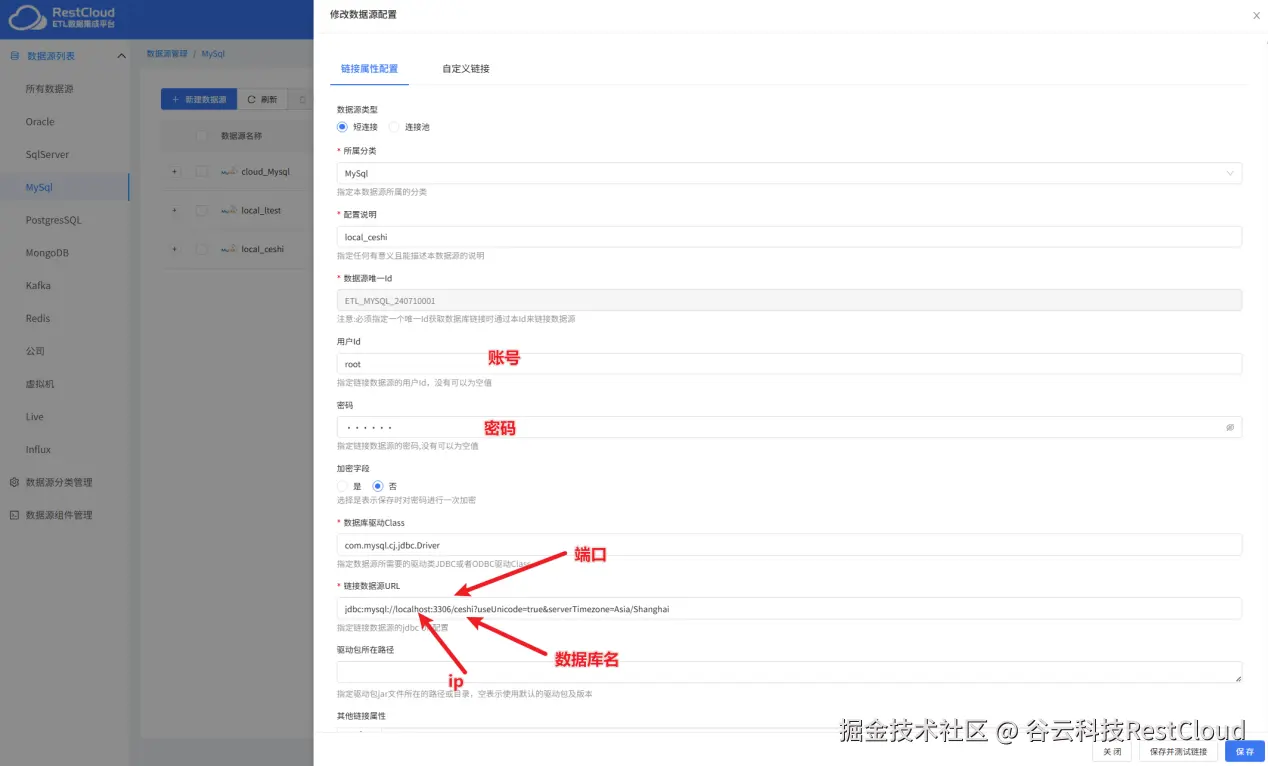The height and width of the screenshot is (766, 1268).
Task: Tick the cloud_Mysql row checkbox
Action: click(202, 171)
